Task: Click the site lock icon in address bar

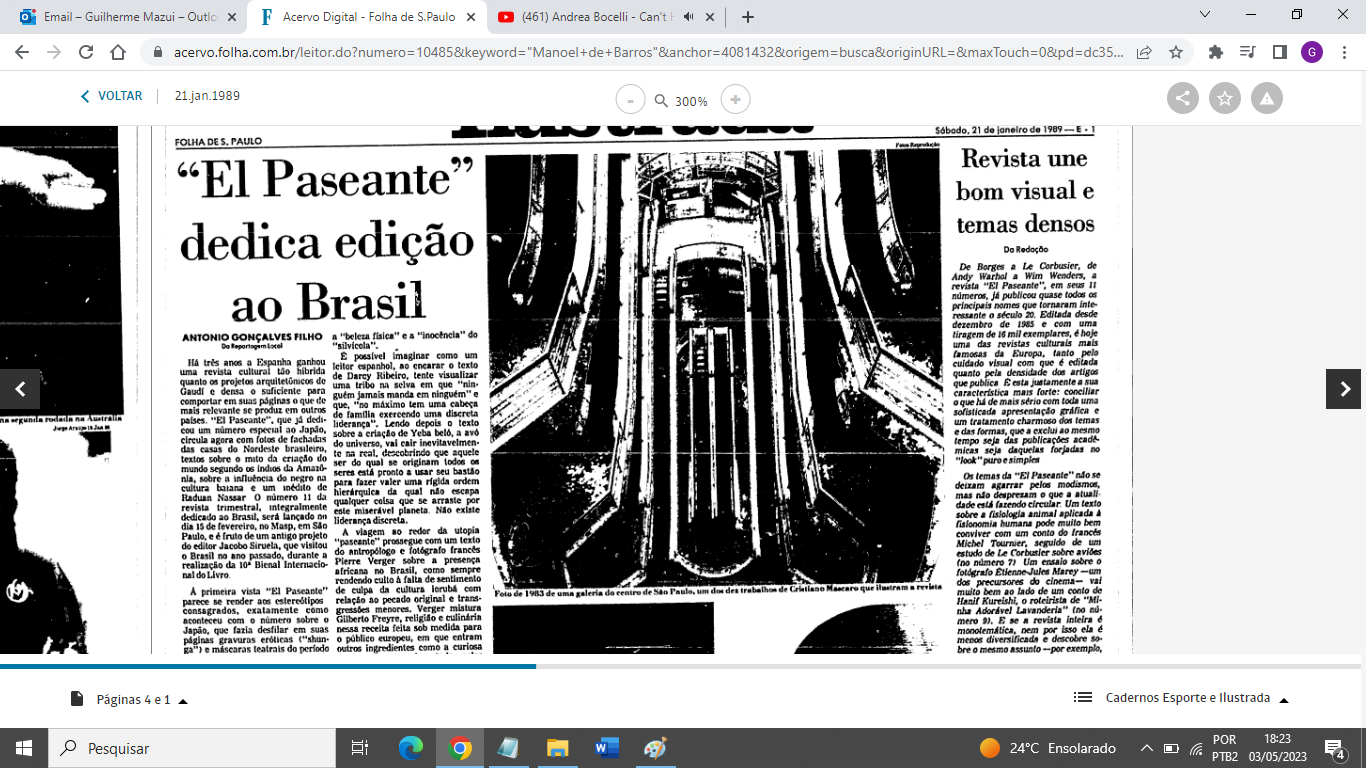Action: (157, 52)
